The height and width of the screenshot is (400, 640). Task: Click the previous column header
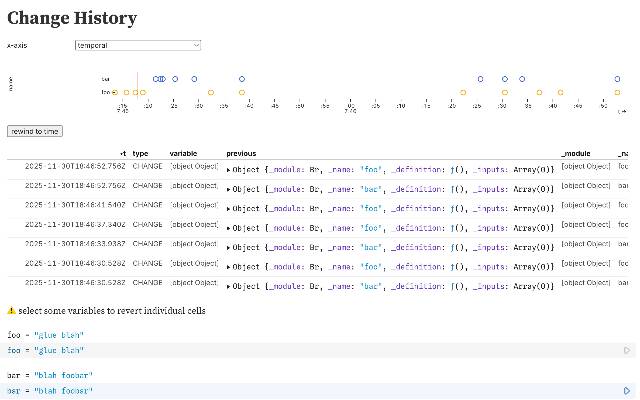241,153
